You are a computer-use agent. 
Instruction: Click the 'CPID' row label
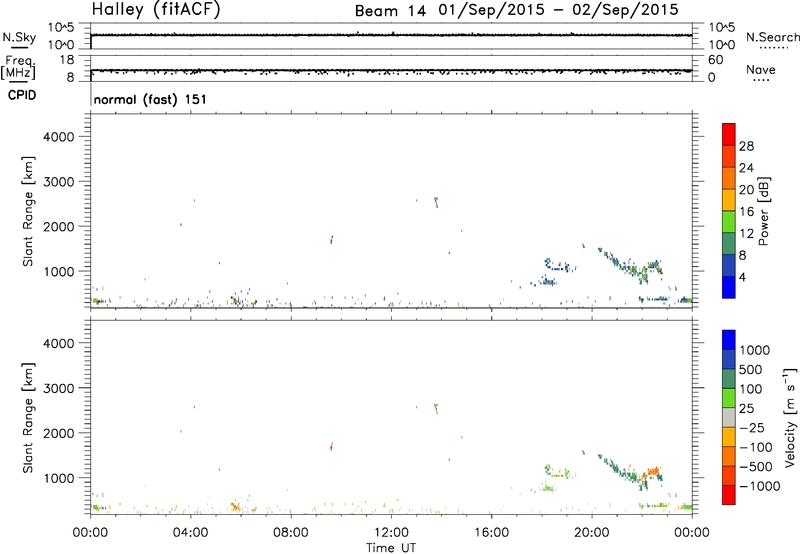(x=22, y=95)
